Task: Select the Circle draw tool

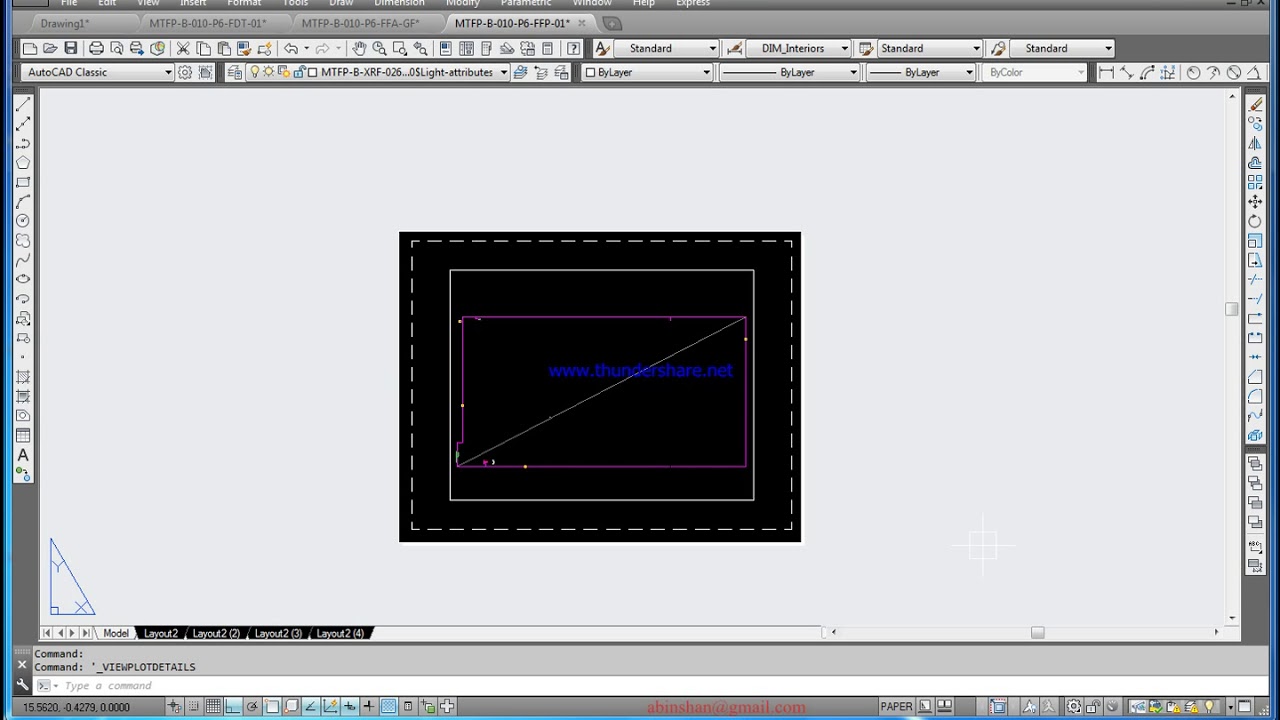Action: pos(23,221)
